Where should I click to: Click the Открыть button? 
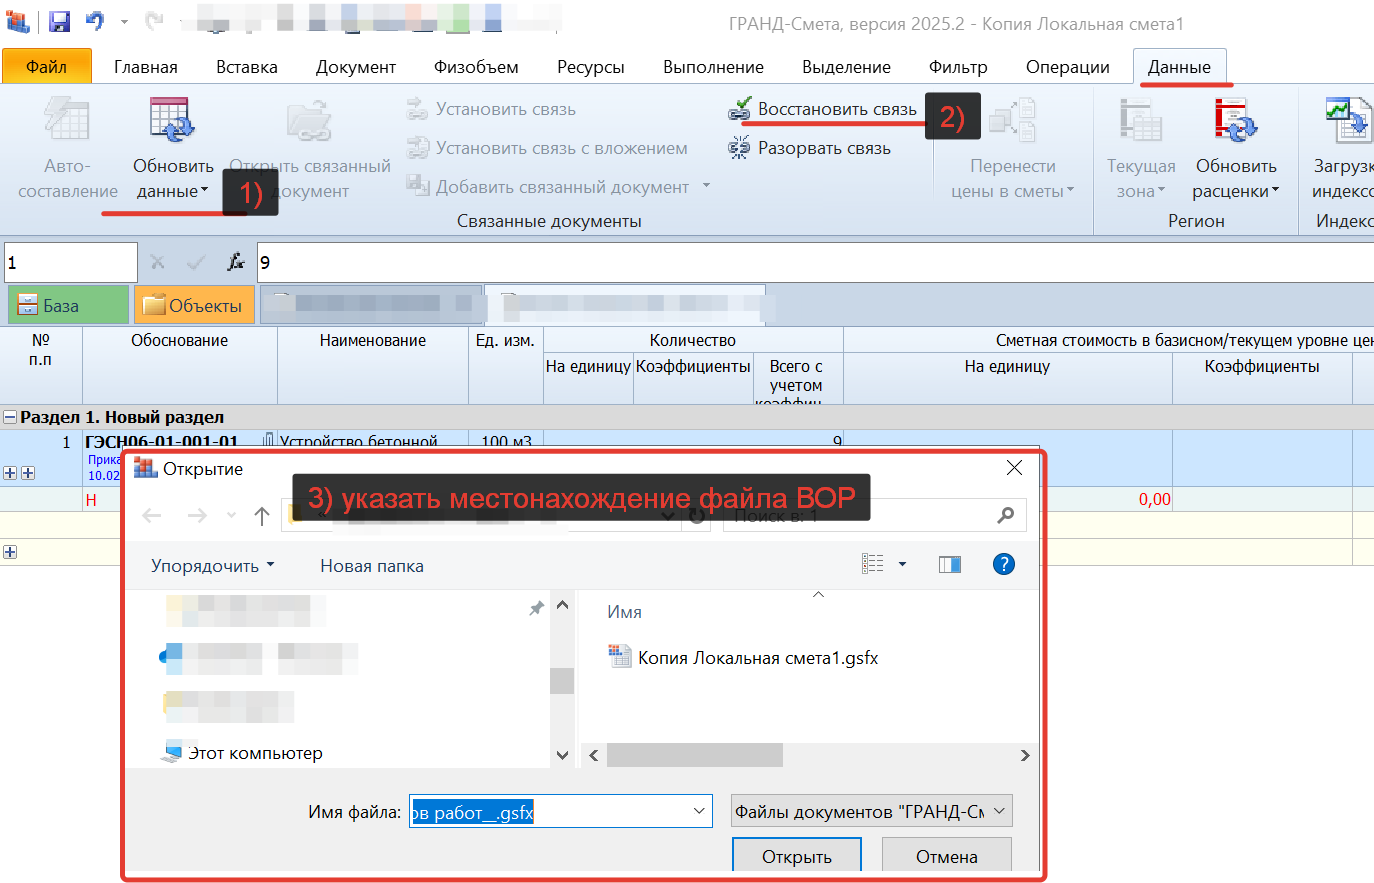pyautogui.click(x=797, y=855)
